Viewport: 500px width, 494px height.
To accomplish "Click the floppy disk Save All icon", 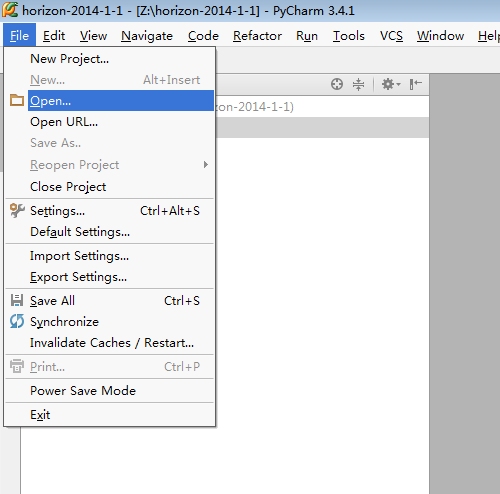I will click(x=17, y=300).
